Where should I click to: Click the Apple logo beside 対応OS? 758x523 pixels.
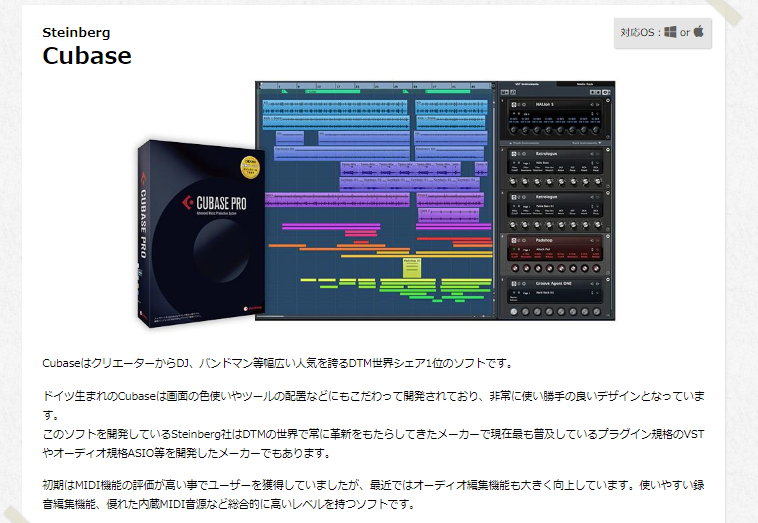tap(699, 31)
